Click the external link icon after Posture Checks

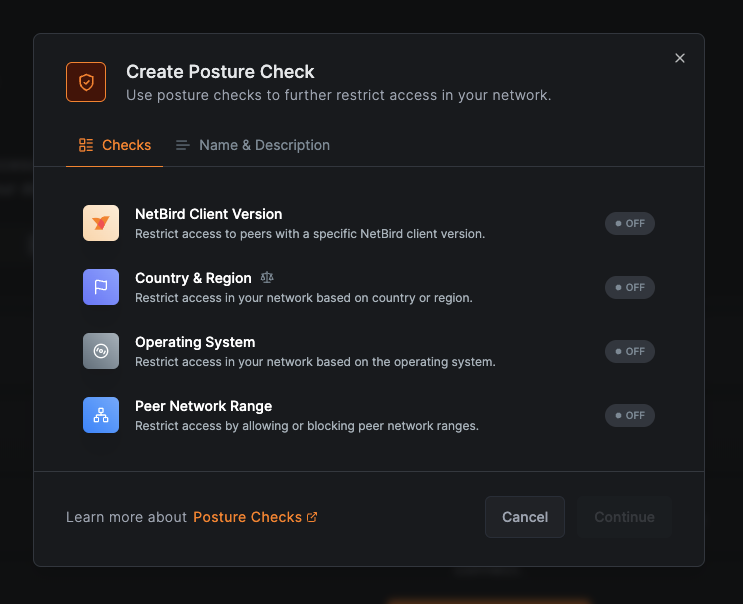pos(312,517)
